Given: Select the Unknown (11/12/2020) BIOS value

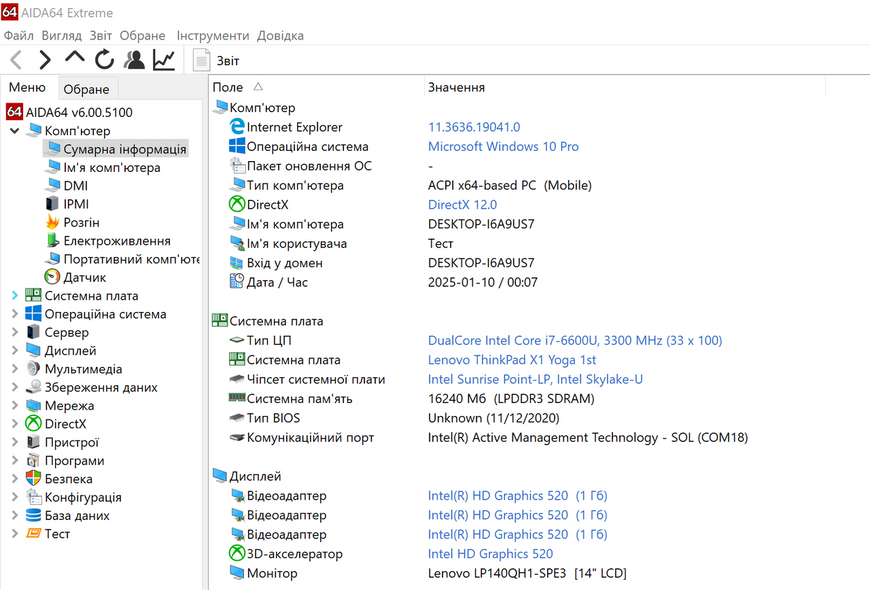Looking at the screenshot, I should (x=493, y=418).
